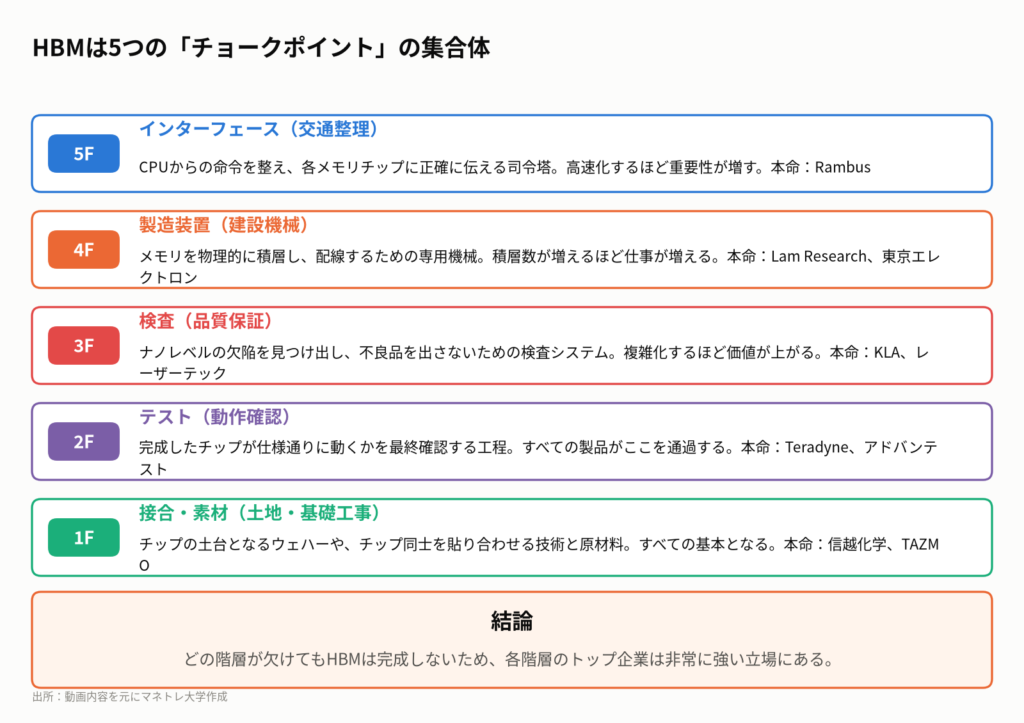1024x723 pixels.
Task: Click the 1F description mentioning 信越化学
Action: (x=539, y=554)
